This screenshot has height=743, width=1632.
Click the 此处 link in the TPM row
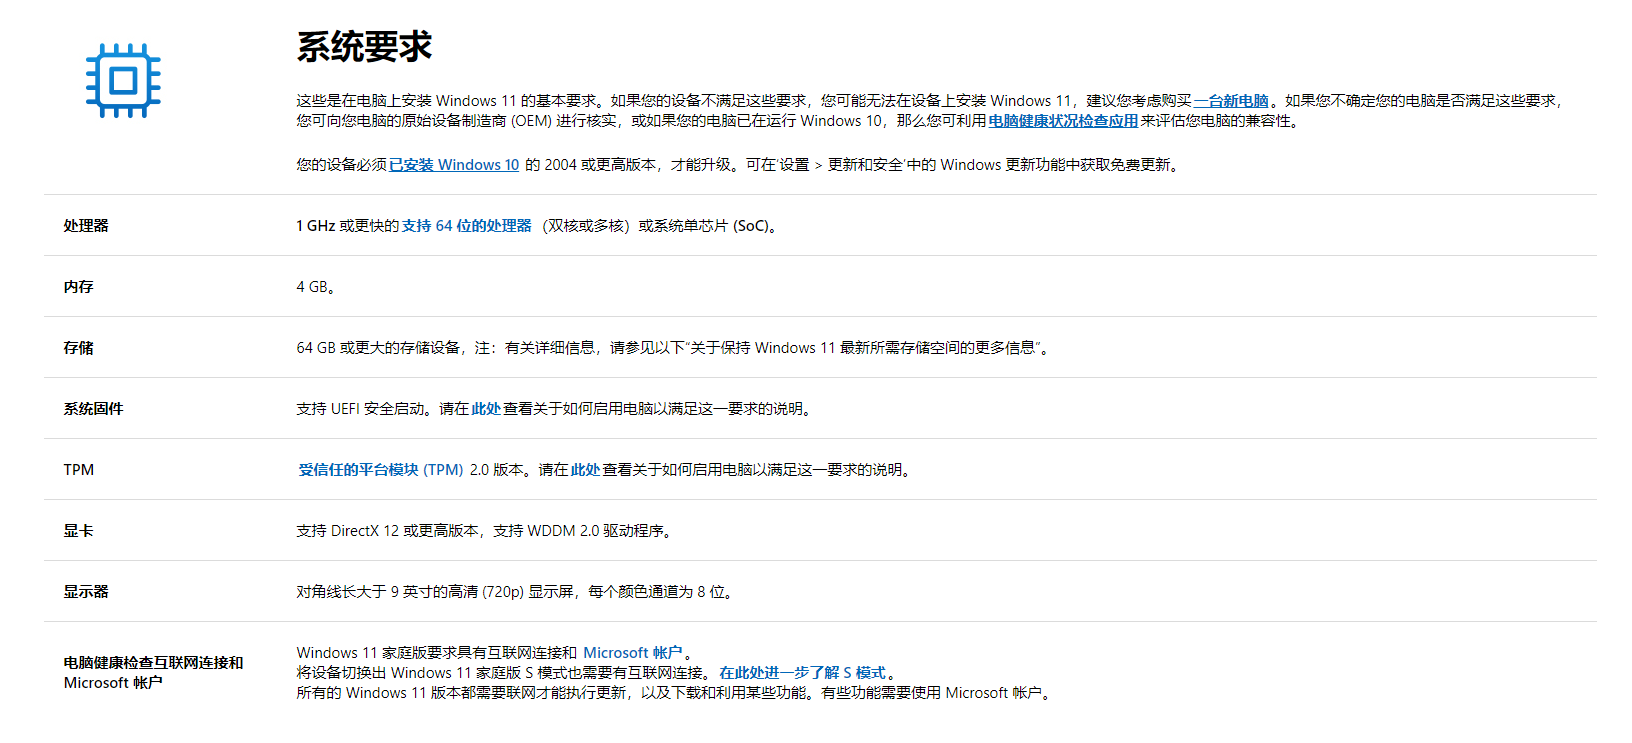585,470
